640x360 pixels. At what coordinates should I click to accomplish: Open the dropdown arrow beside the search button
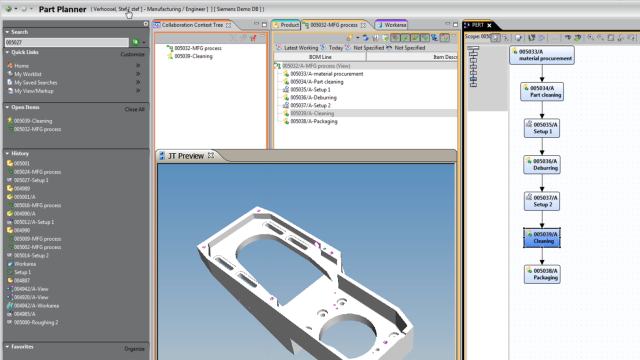pos(144,42)
